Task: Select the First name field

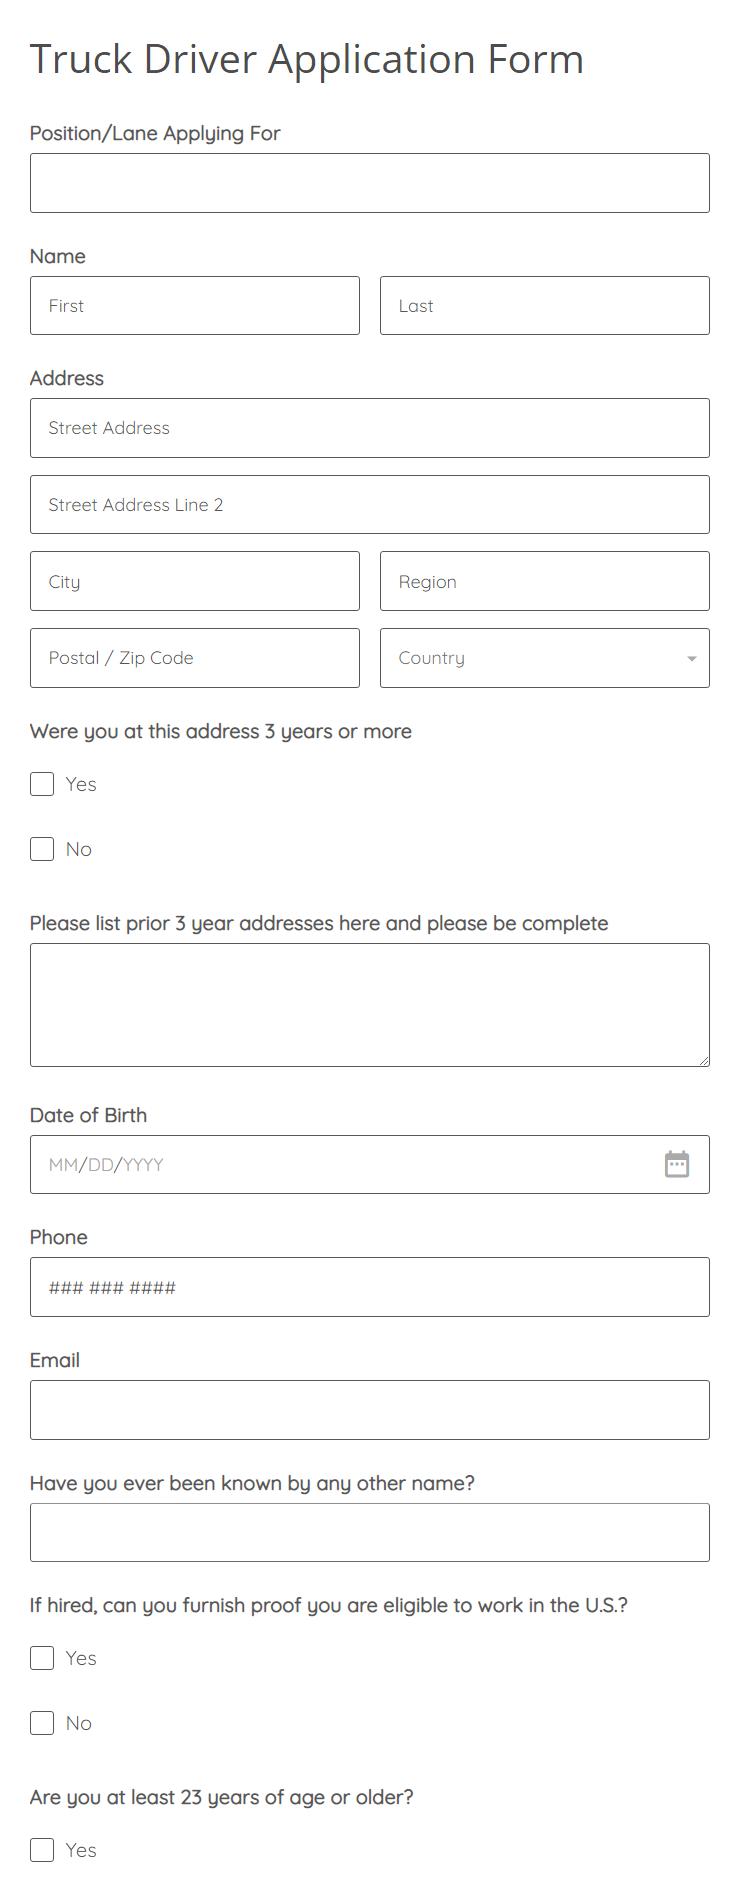Action: 195,305
